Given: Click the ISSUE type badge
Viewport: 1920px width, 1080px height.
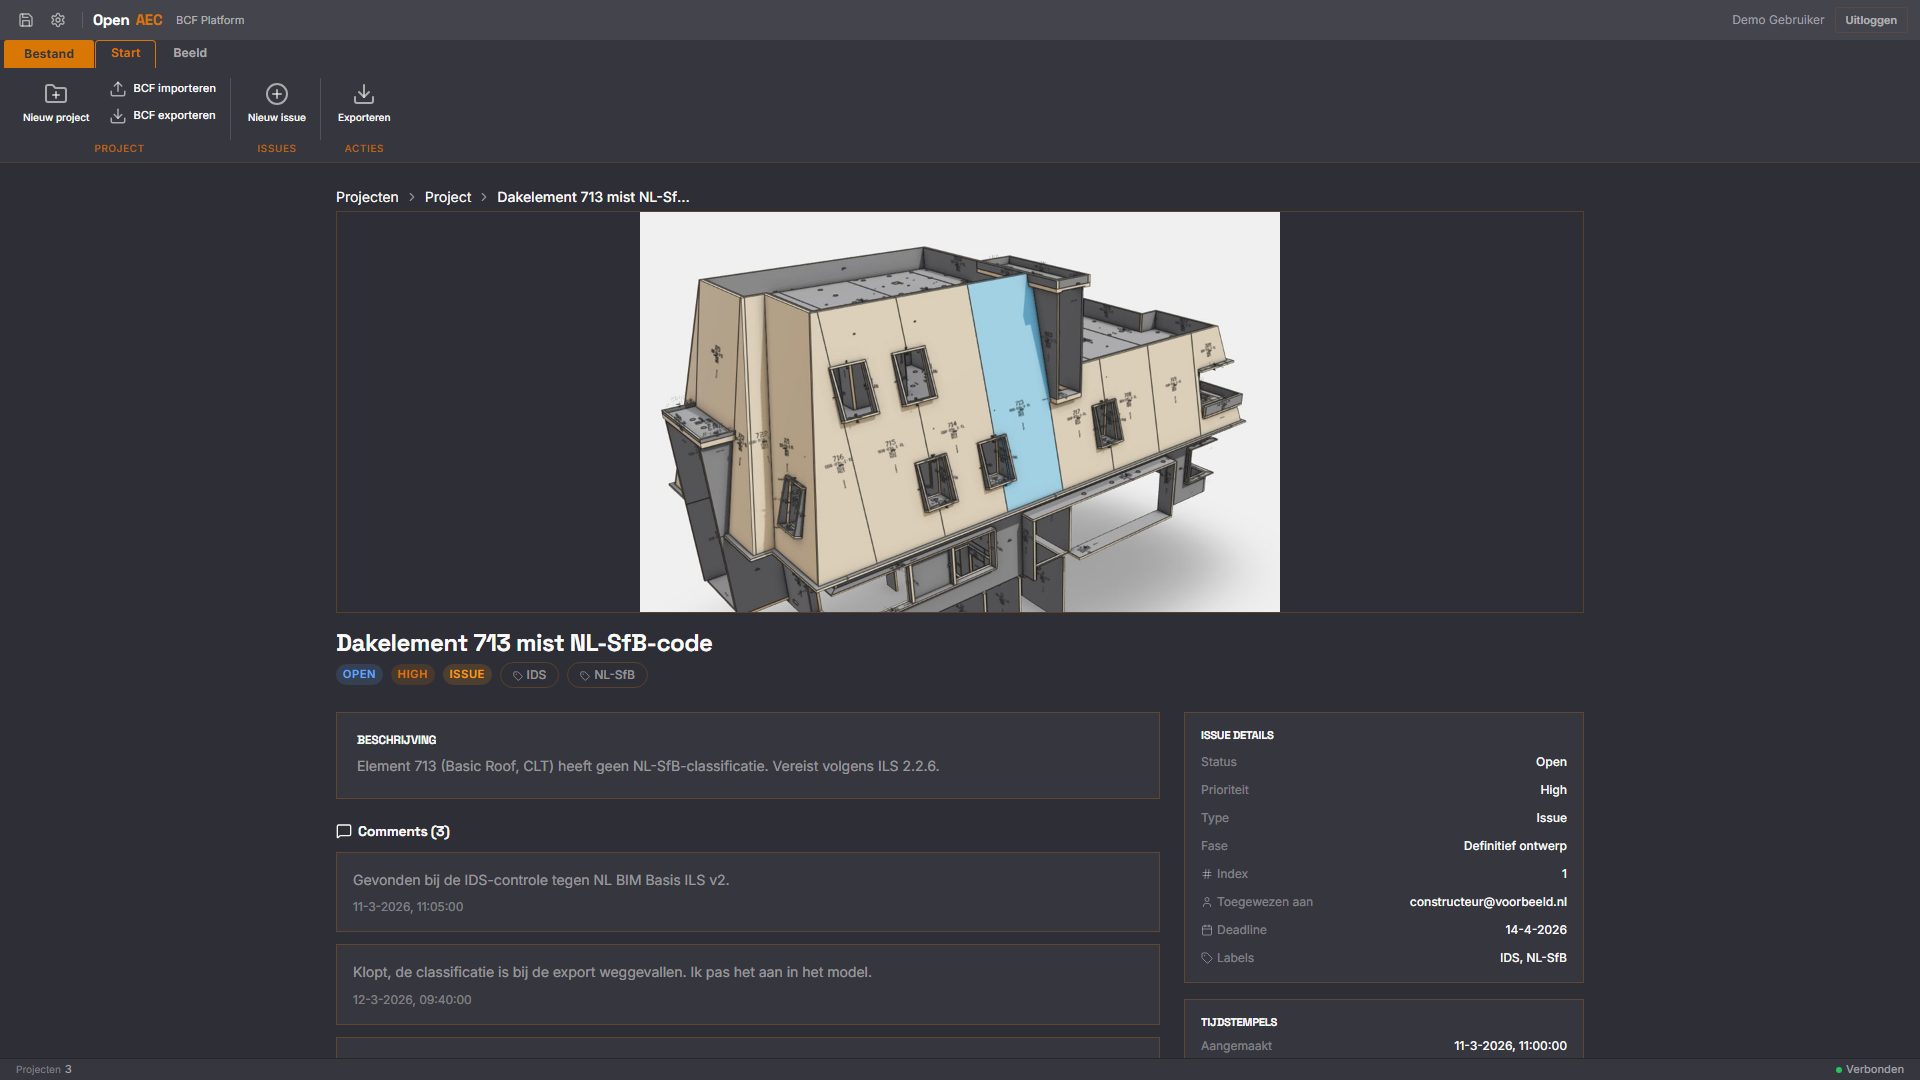Looking at the screenshot, I should [x=467, y=674].
